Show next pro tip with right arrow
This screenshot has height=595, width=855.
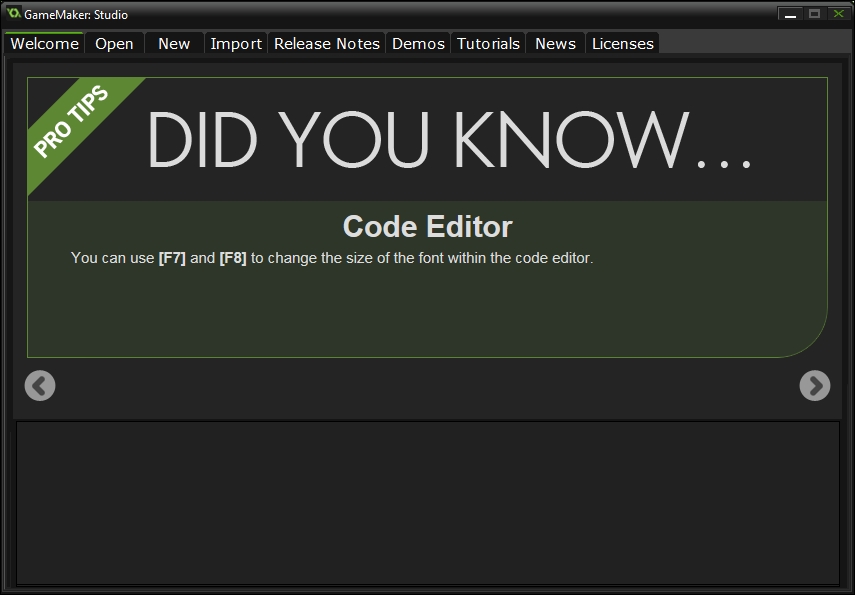coord(815,386)
